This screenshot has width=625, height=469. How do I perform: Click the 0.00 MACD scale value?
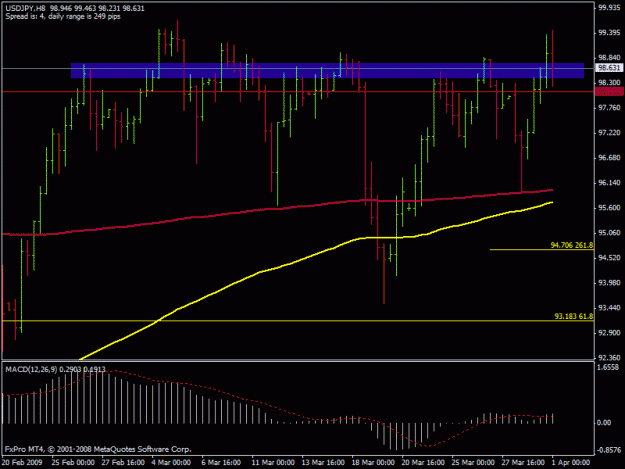click(604, 422)
